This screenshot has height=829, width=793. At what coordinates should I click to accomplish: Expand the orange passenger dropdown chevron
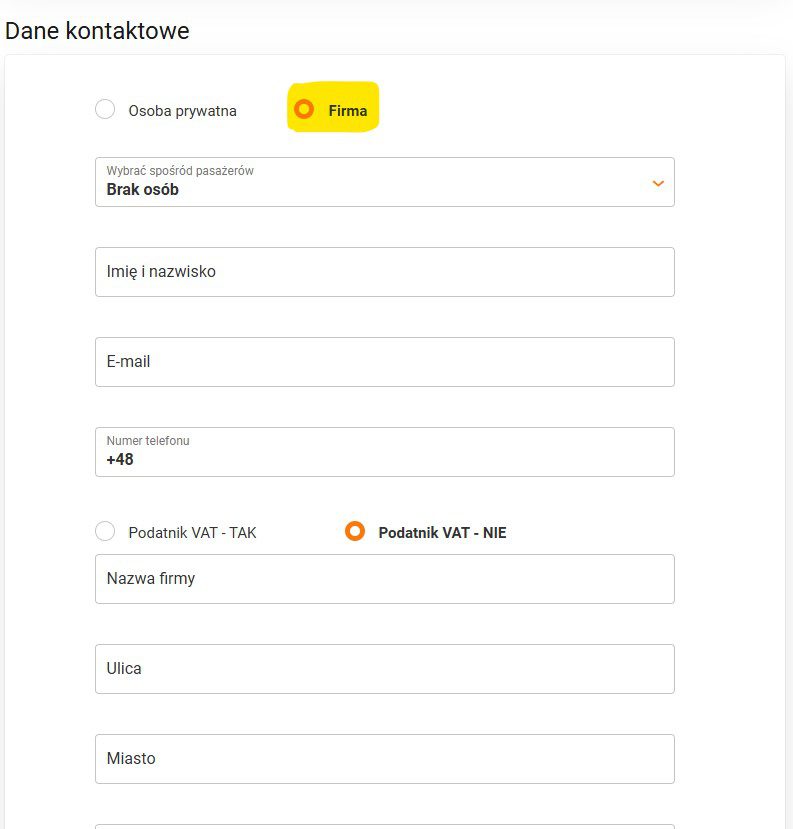coord(658,183)
